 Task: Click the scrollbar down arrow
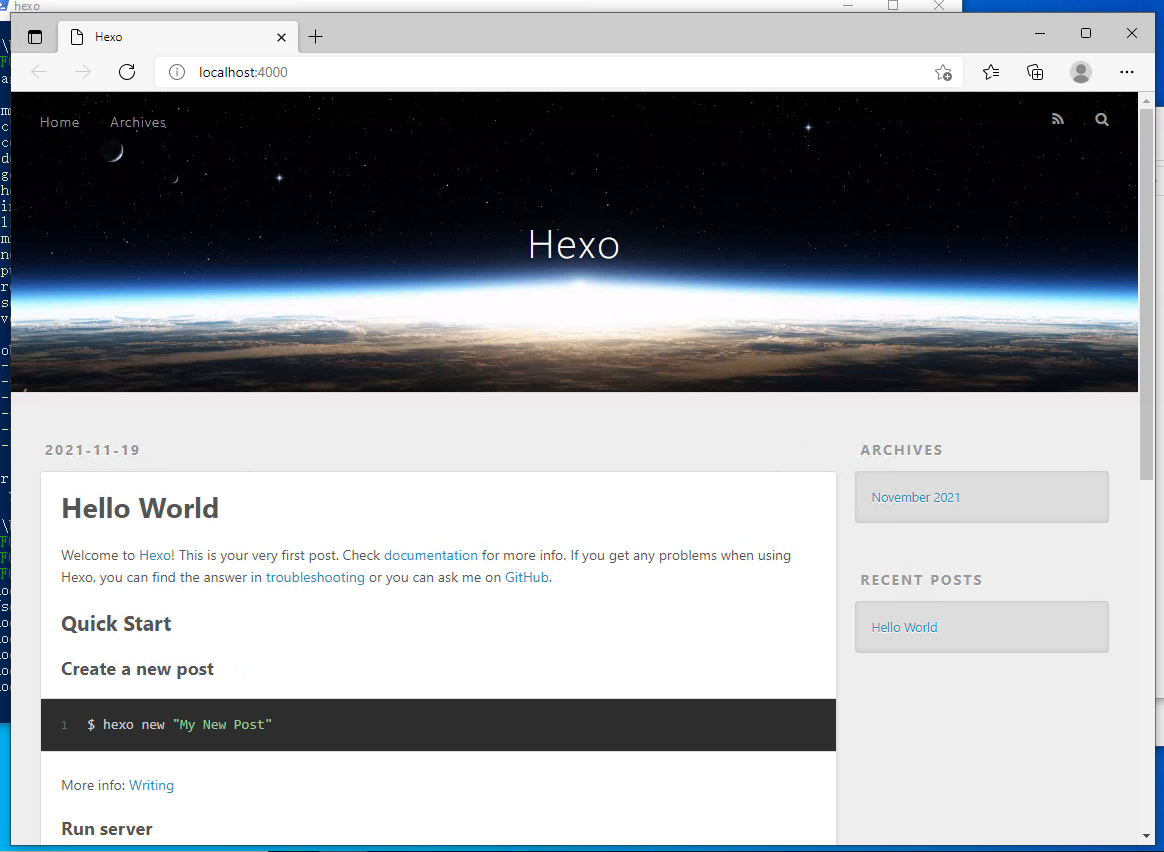[x=1146, y=837]
